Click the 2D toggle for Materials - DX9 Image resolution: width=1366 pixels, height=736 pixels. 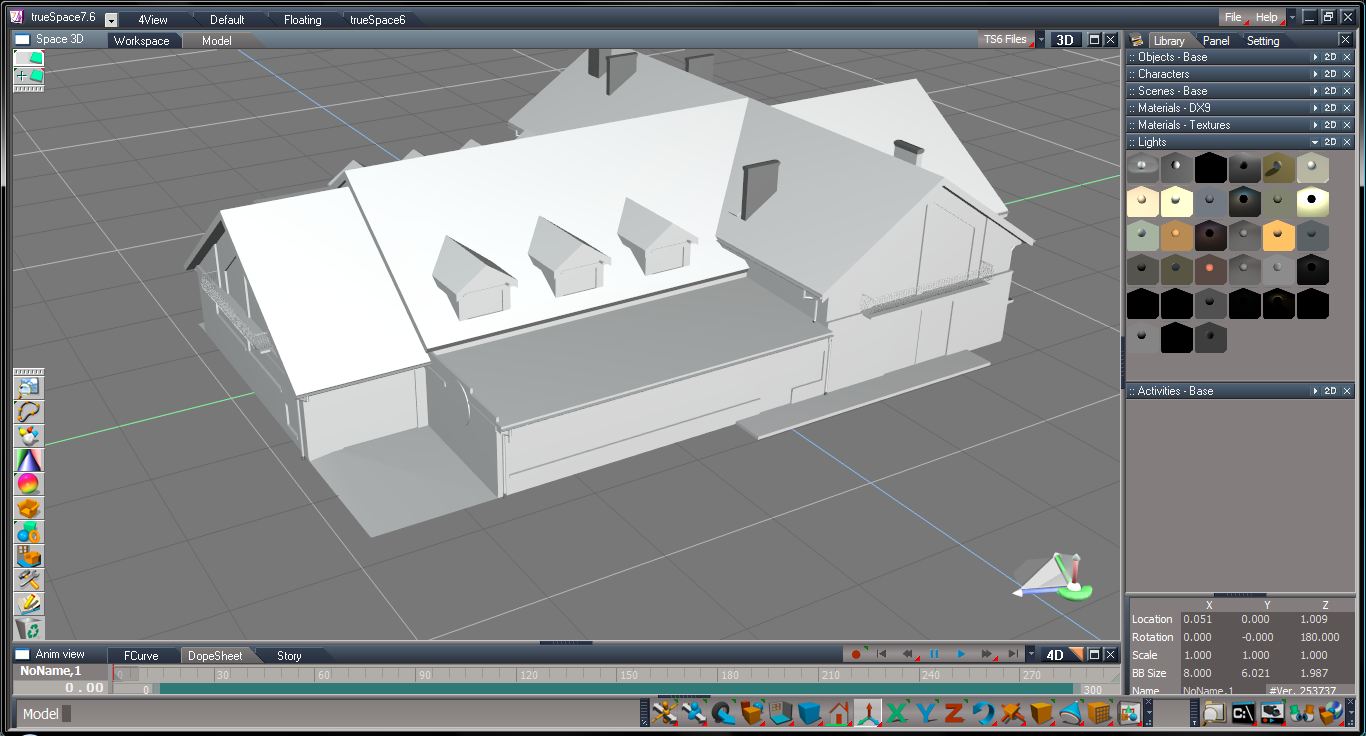pos(1330,108)
